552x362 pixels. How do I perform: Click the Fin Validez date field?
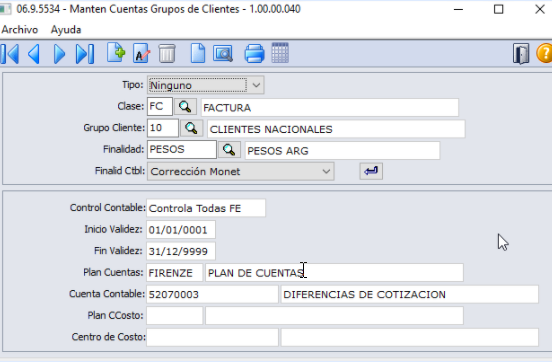click(181, 251)
